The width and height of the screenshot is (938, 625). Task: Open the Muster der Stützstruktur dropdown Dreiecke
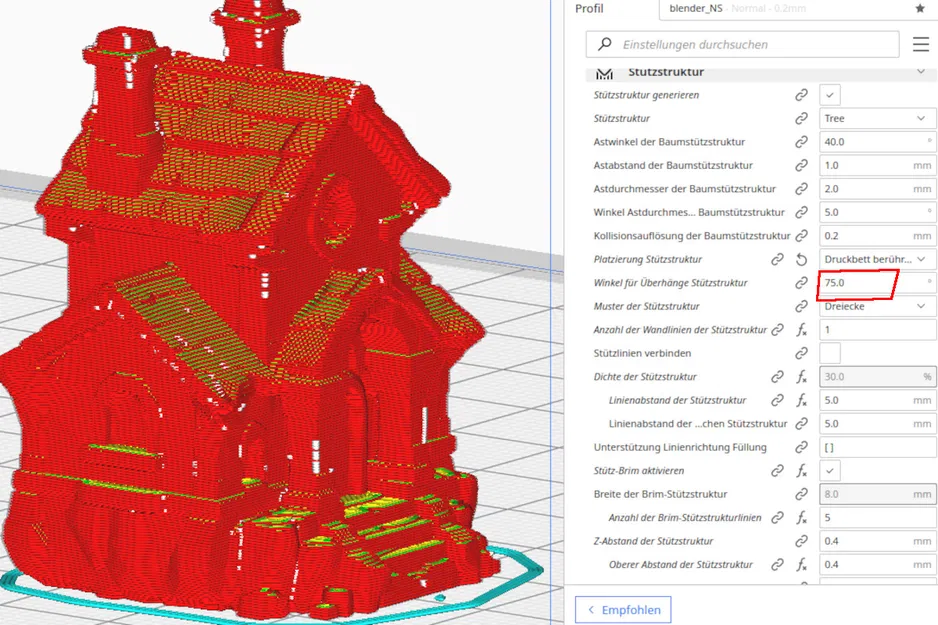878,306
